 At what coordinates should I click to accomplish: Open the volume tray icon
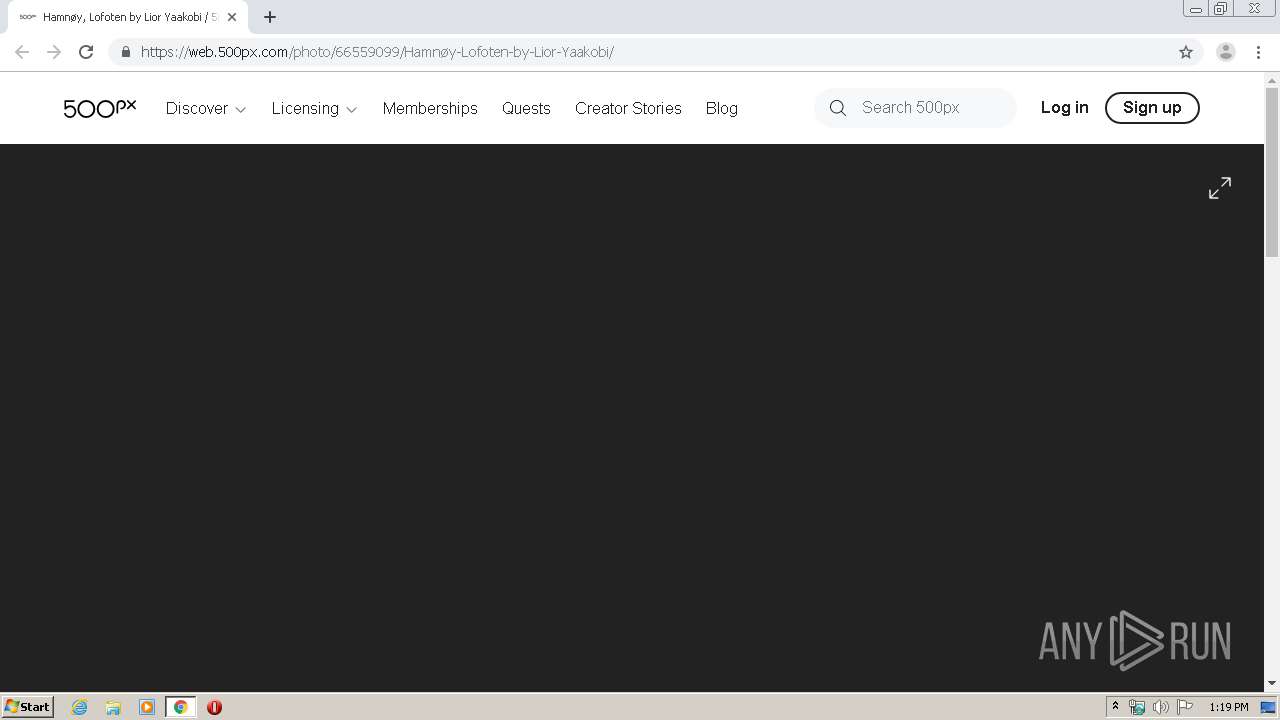pyautogui.click(x=1160, y=707)
